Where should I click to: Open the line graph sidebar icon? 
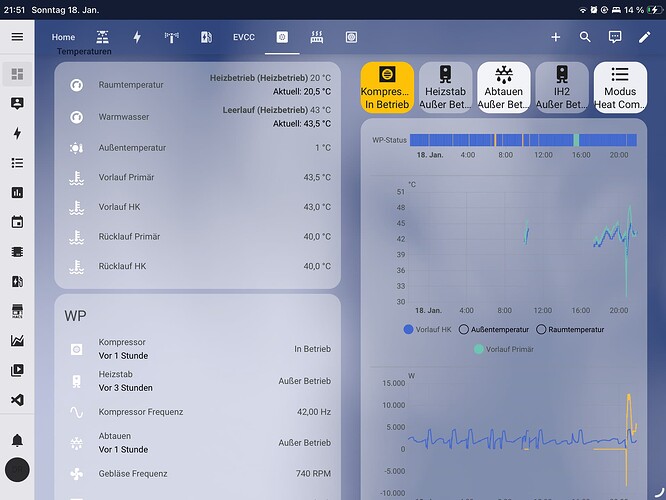17,341
